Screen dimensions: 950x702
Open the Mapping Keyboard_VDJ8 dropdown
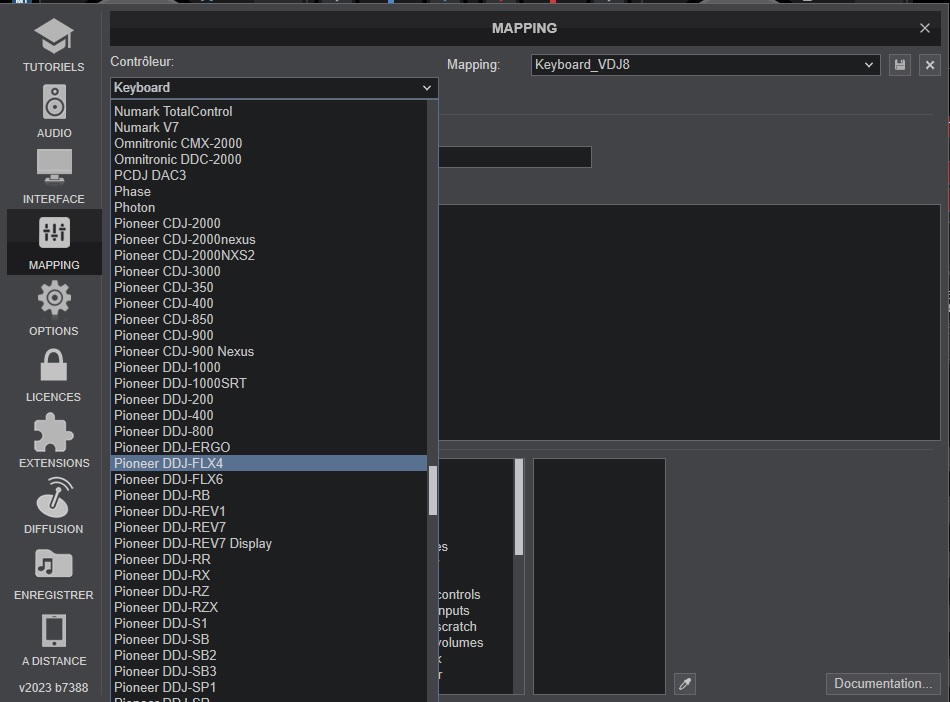point(705,65)
